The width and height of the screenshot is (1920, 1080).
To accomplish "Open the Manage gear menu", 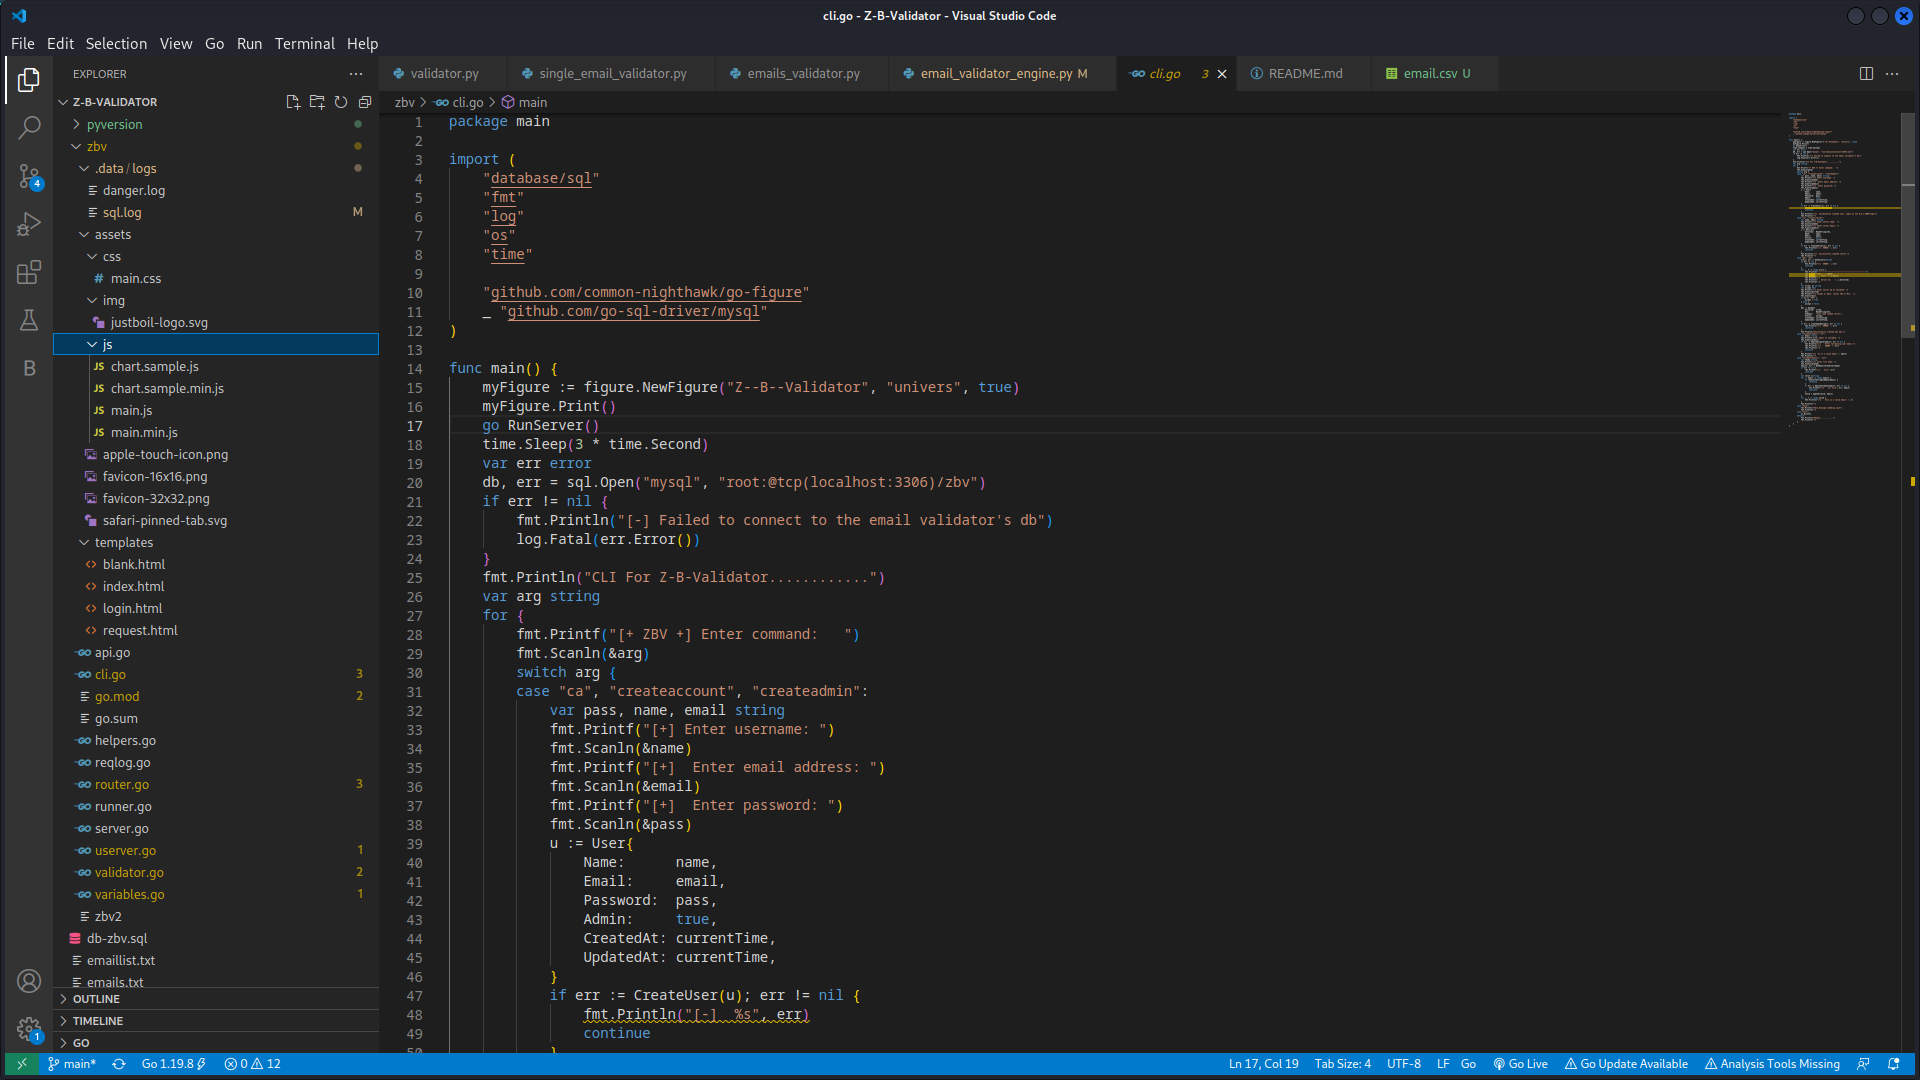I will click(x=29, y=1028).
